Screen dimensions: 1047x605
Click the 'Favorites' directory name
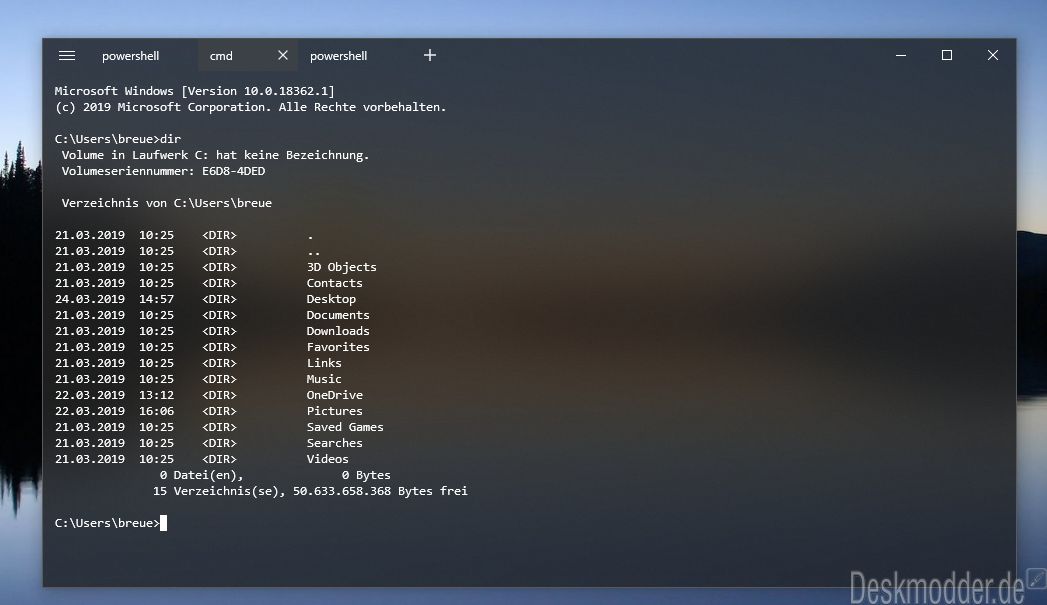[x=338, y=347]
